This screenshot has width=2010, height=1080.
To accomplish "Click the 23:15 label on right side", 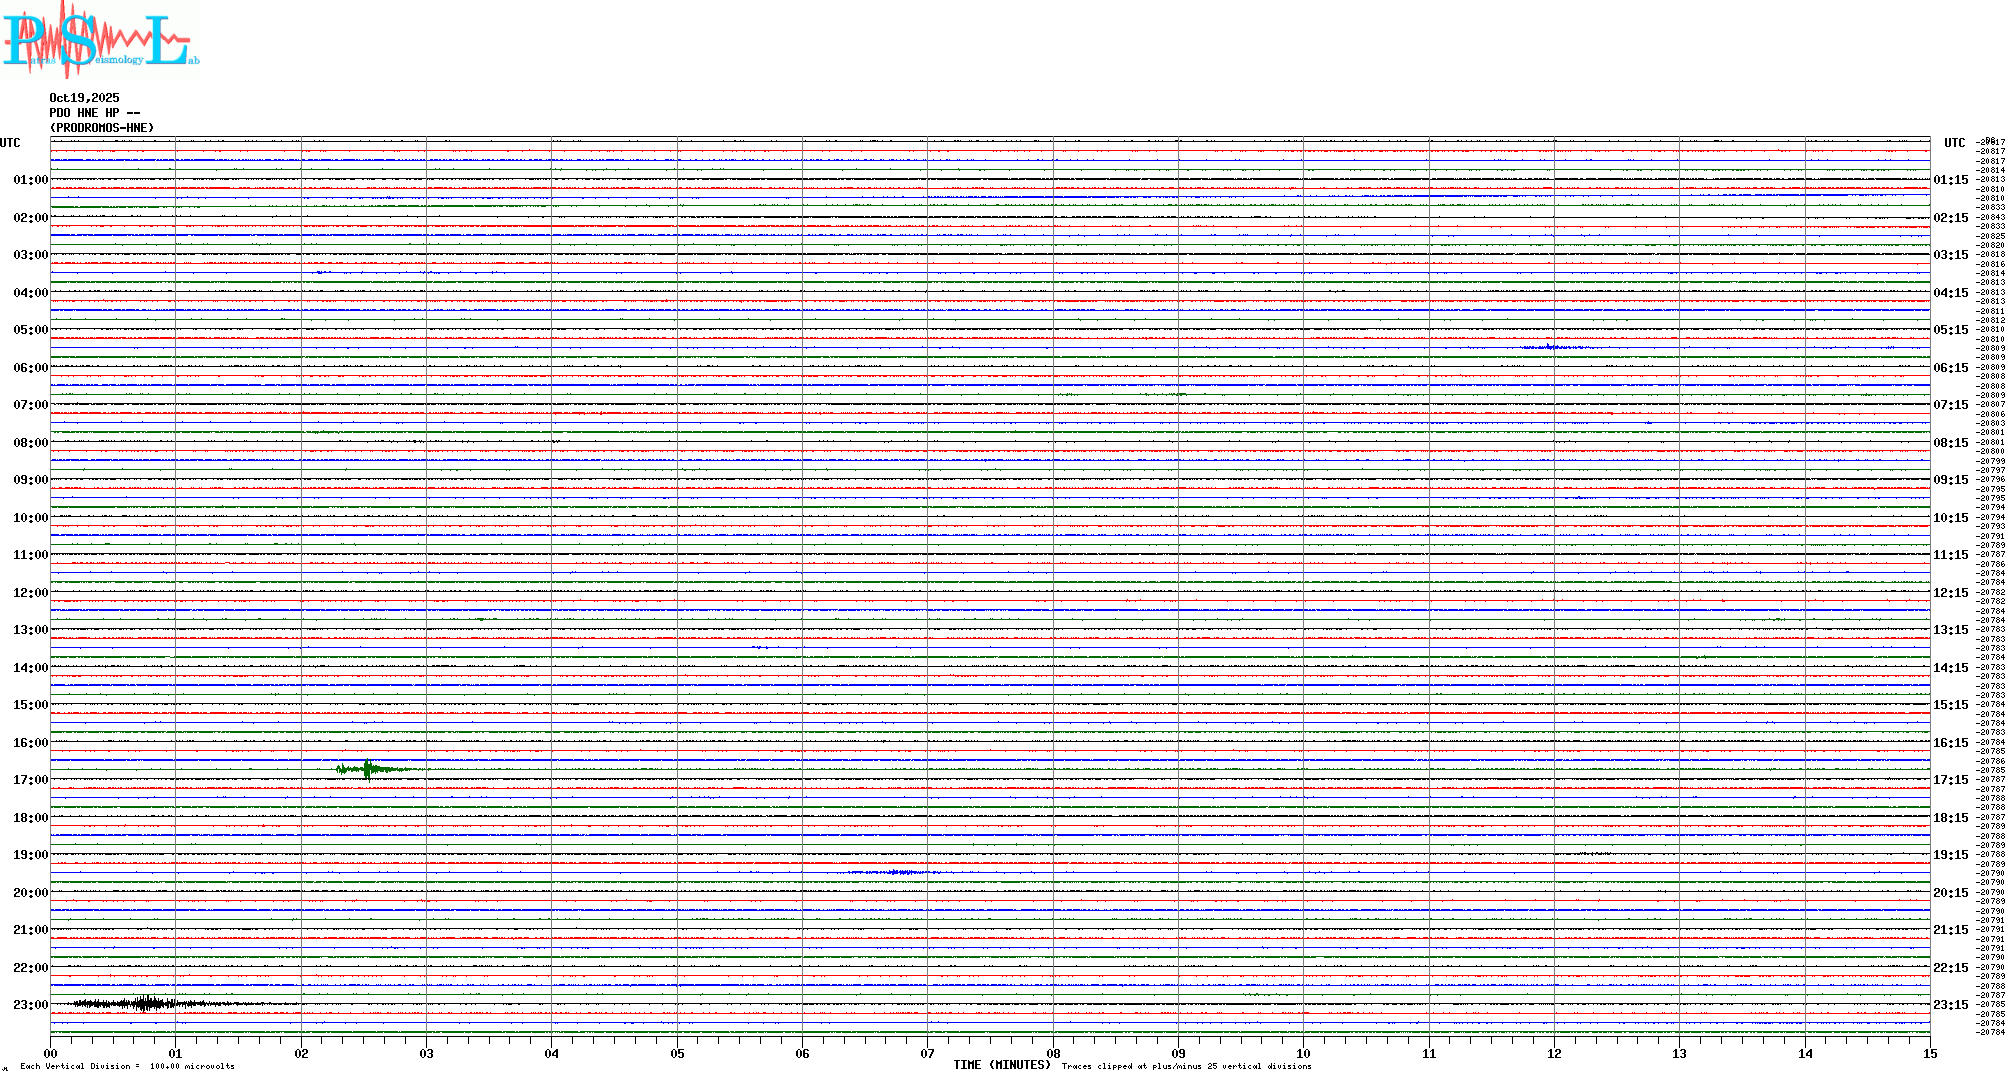I will coord(1950,1005).
